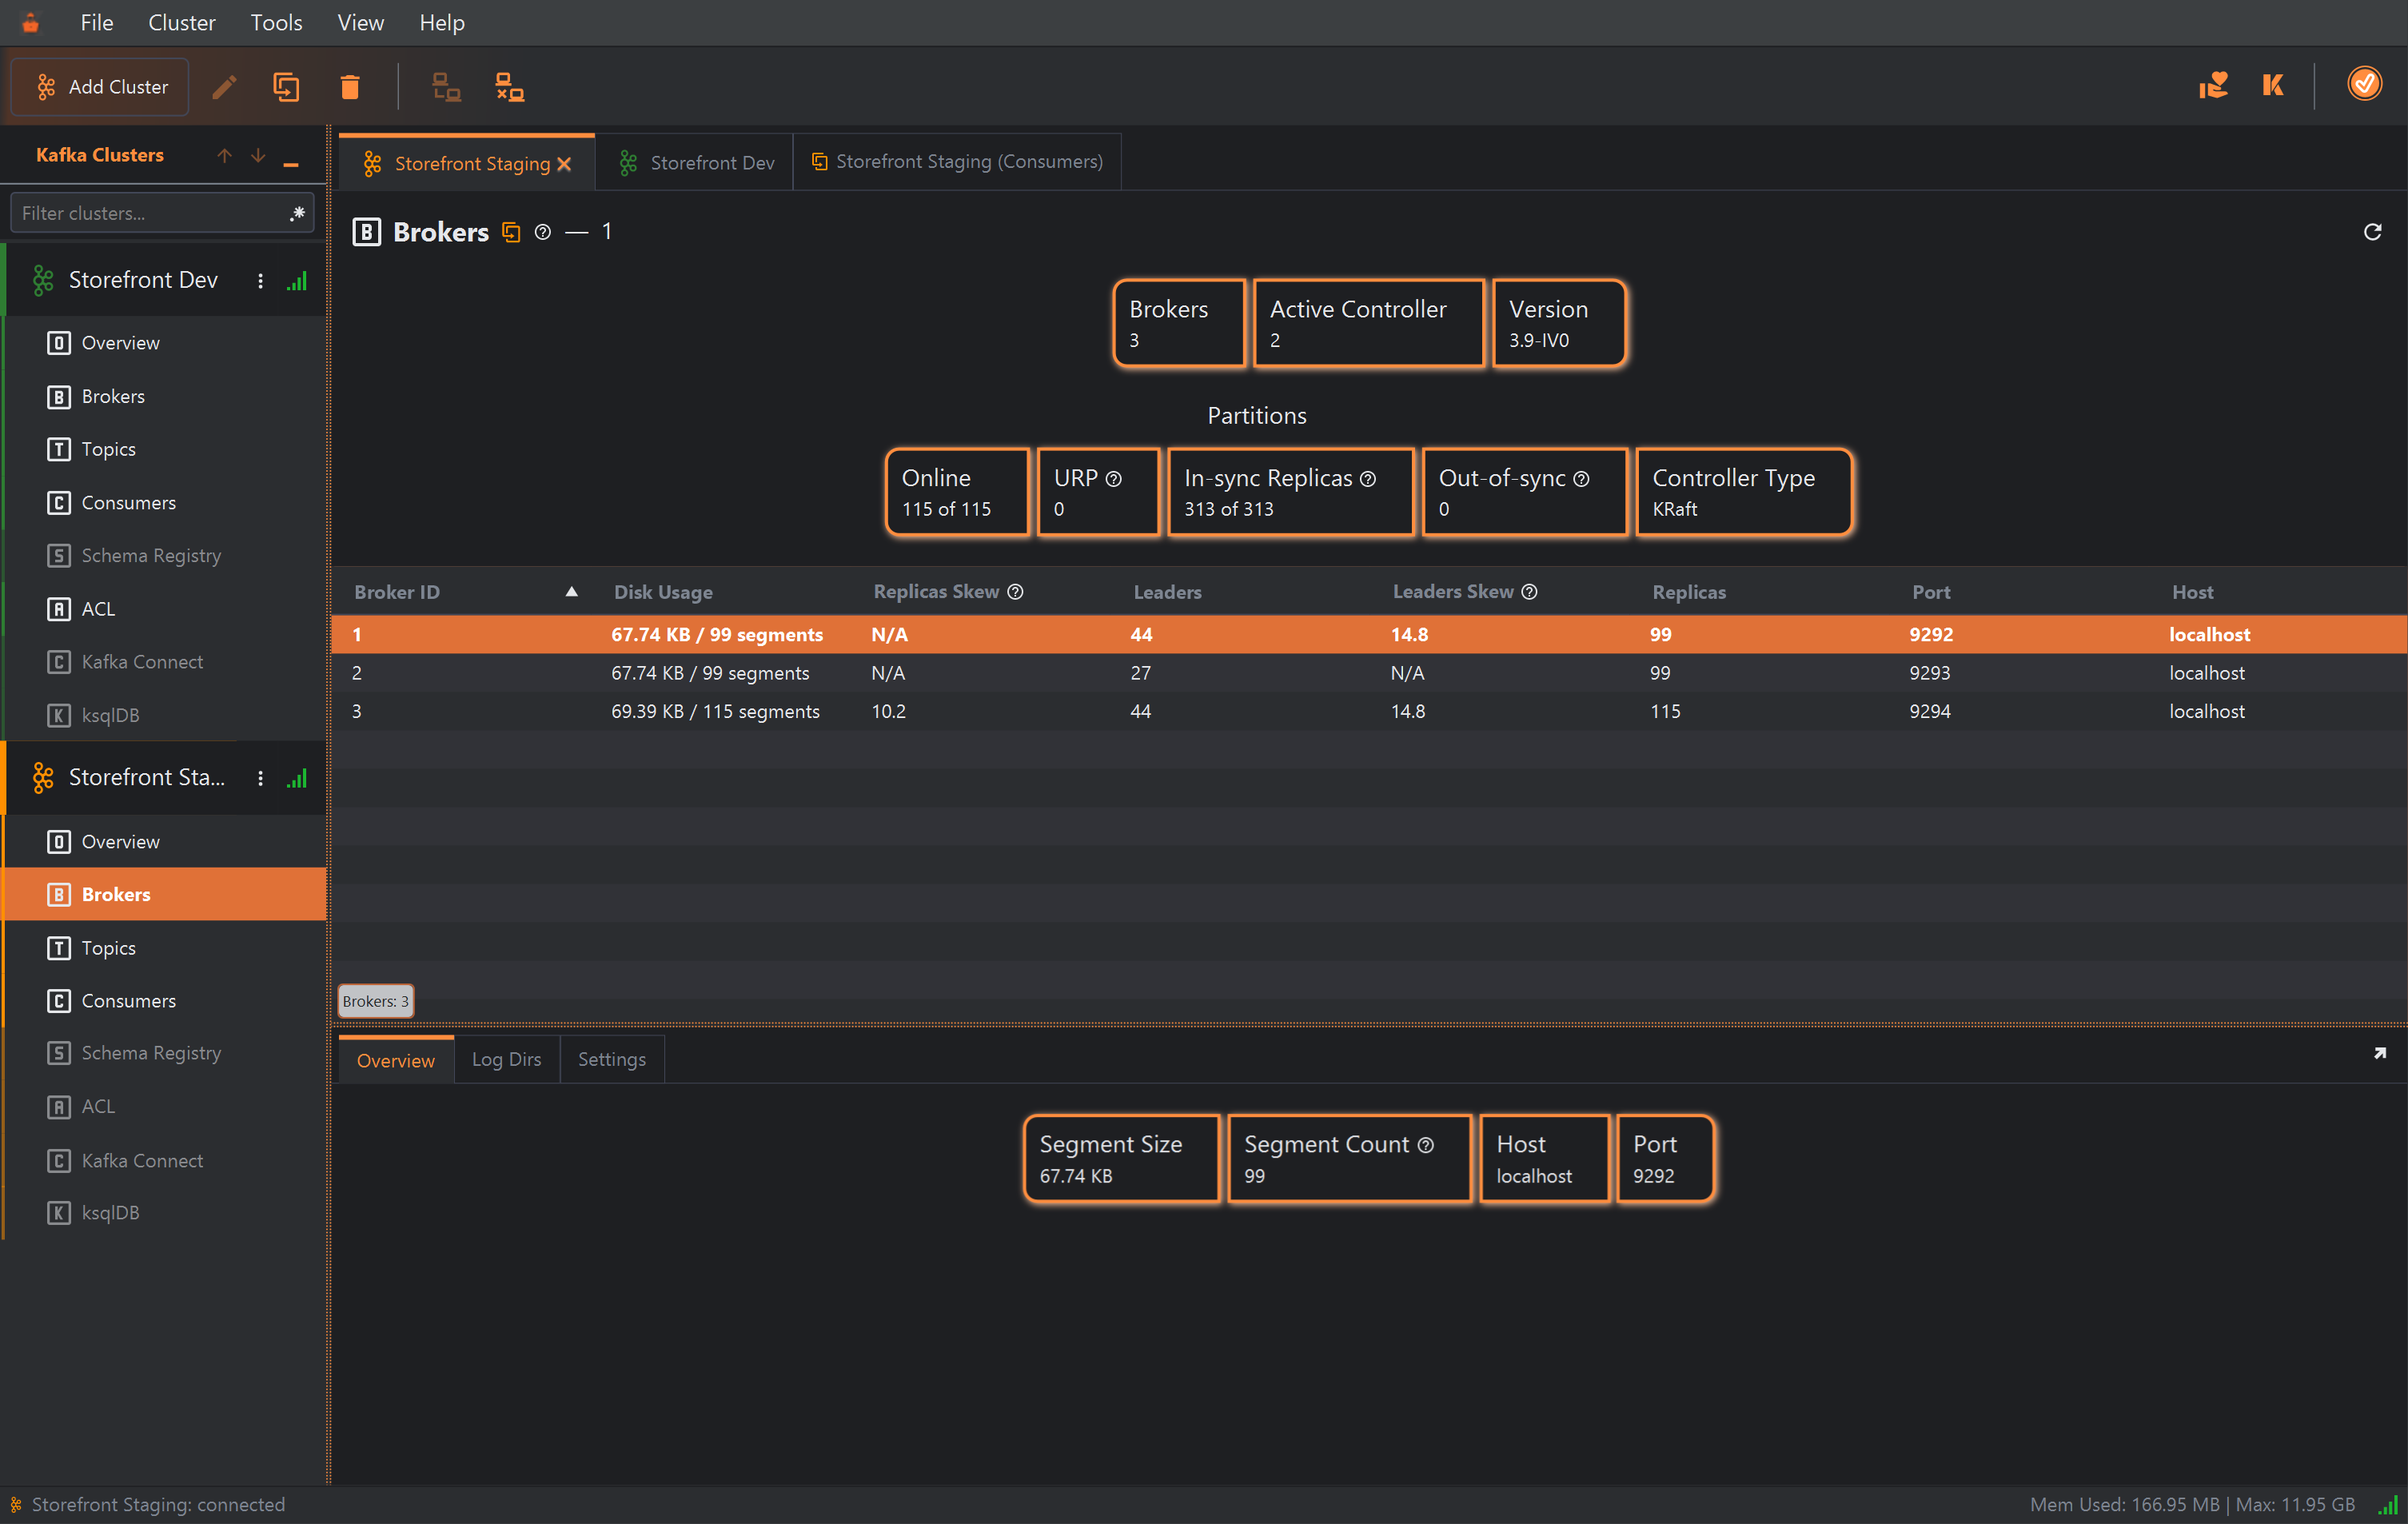Viewport: 2408px width, 1524px height.
Task: Move cluster down with down arrow
Action: tap(258, 155)
